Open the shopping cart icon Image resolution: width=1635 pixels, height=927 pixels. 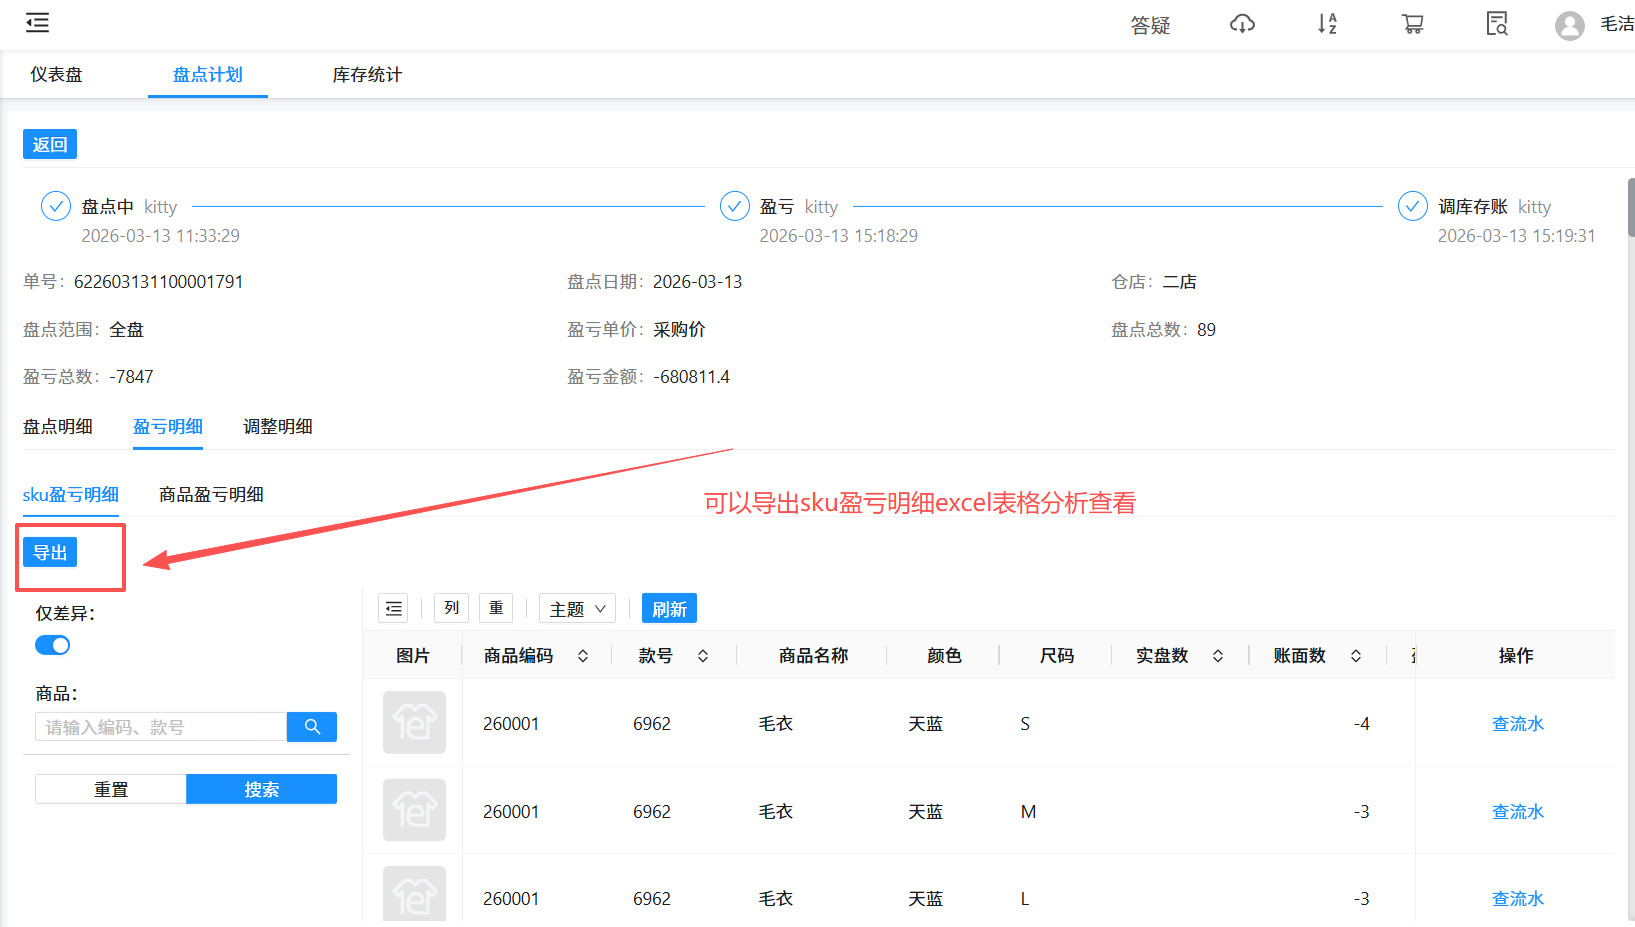[x=1412, y=24]
